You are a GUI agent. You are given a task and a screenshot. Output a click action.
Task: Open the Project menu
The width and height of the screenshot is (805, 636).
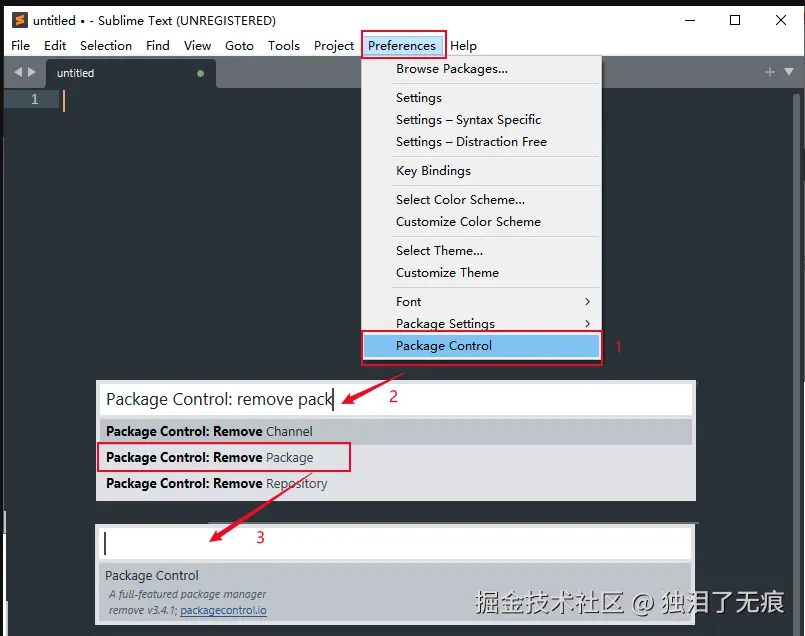coord(334,46)
